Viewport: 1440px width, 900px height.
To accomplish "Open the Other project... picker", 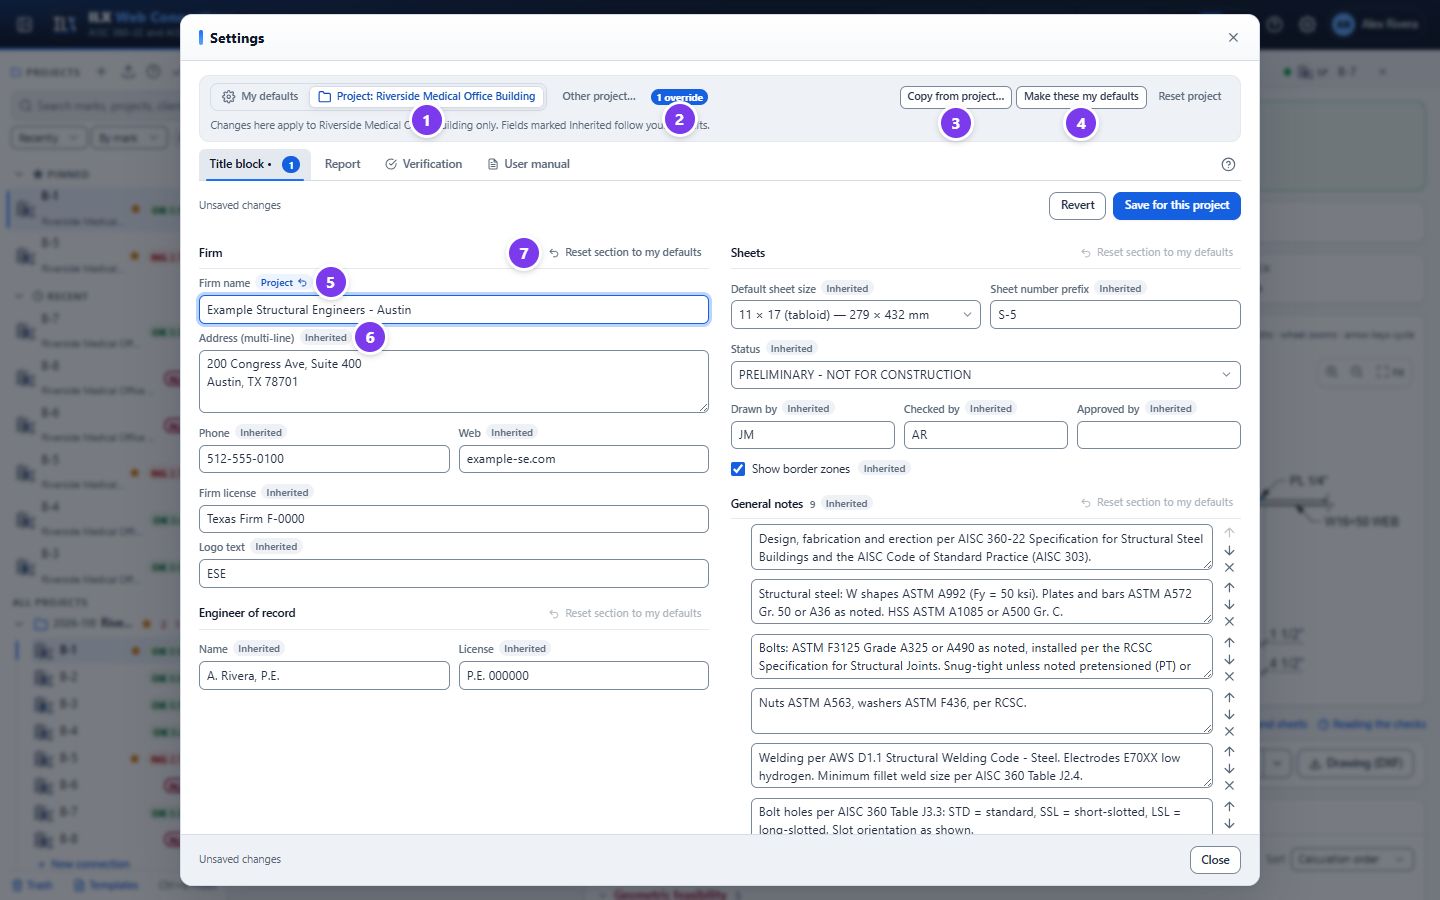I will (599, 97).
